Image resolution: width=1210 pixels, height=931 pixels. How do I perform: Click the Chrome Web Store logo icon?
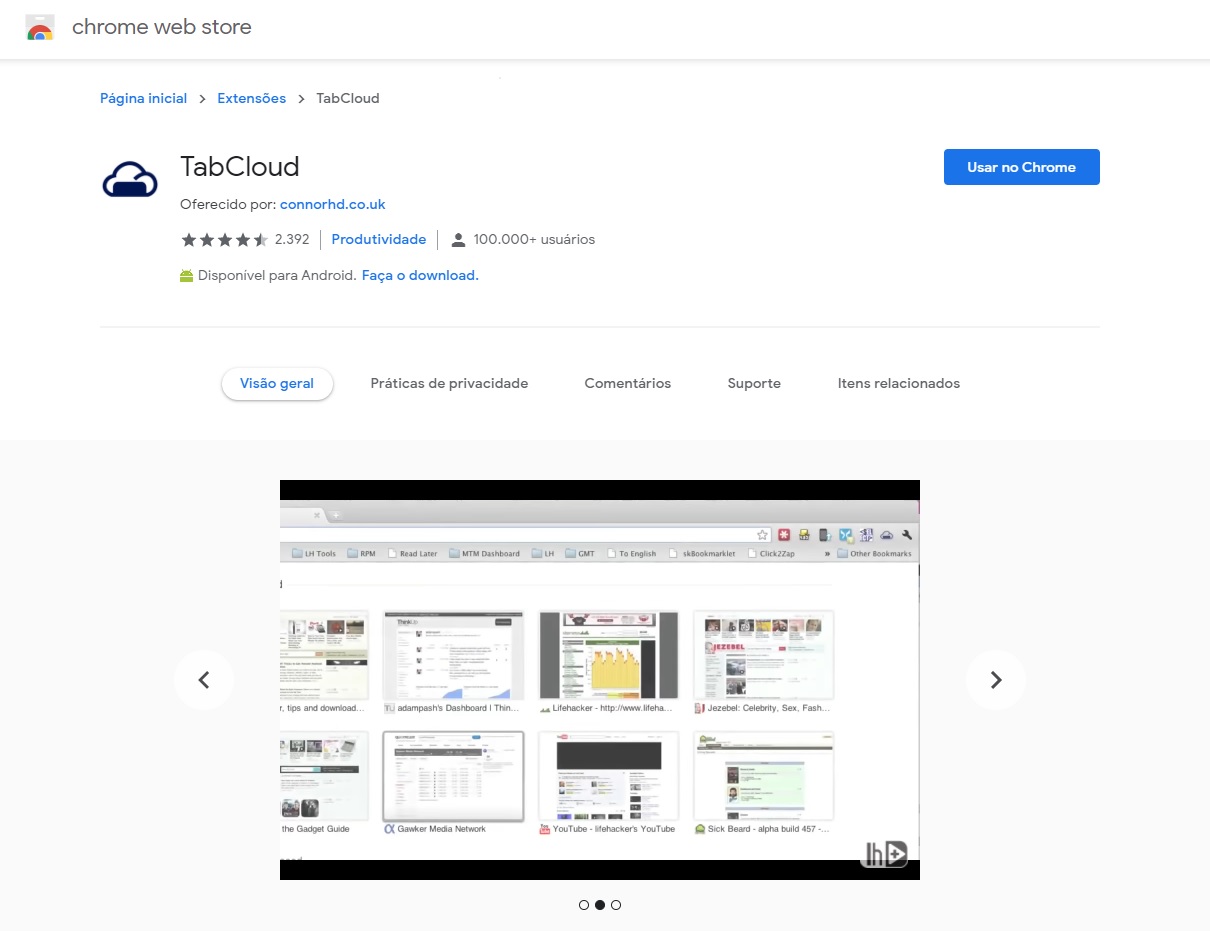39,28
